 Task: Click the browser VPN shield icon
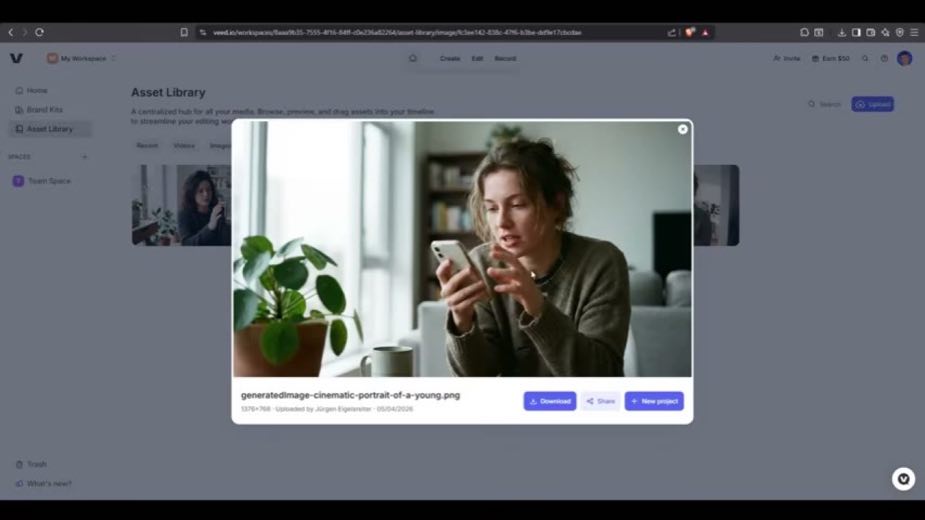tap(900, 32)
